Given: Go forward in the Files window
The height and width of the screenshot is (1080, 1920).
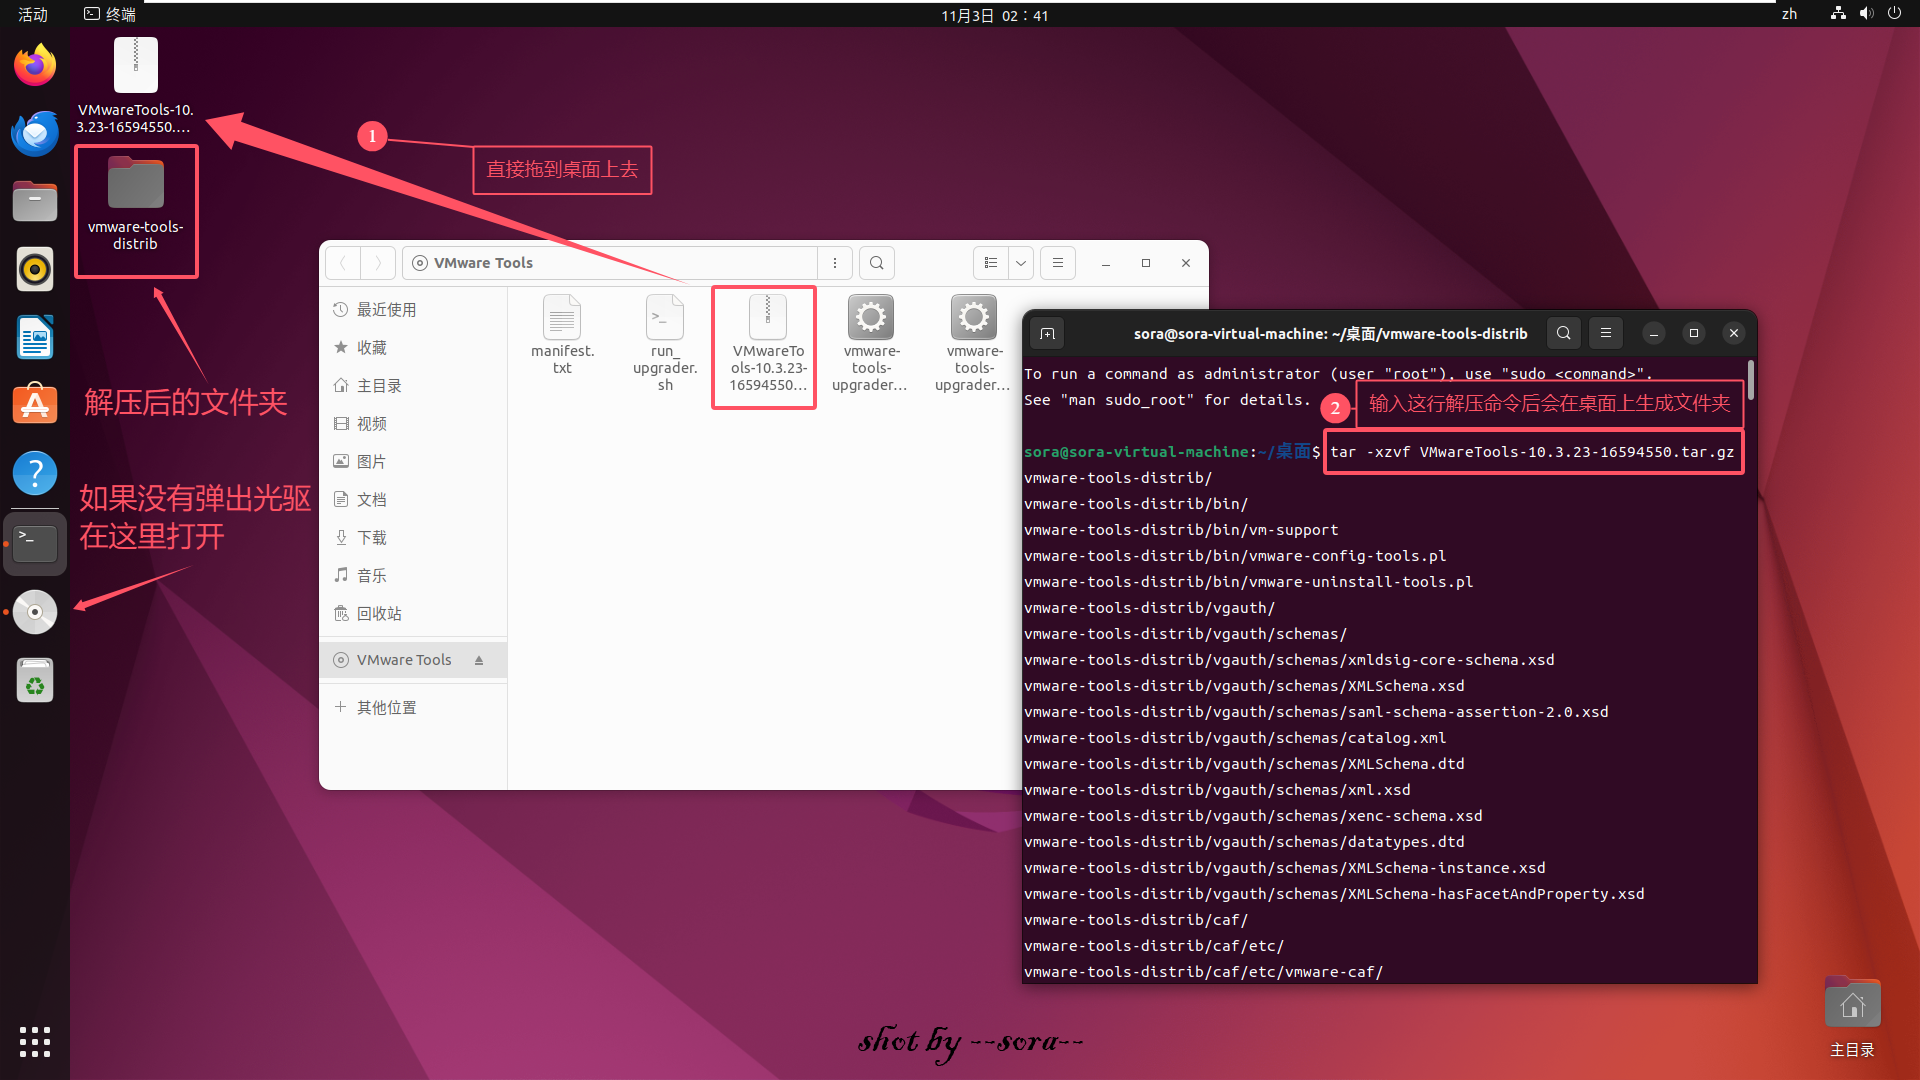Looking at the screenshot, I should point(378,263).
